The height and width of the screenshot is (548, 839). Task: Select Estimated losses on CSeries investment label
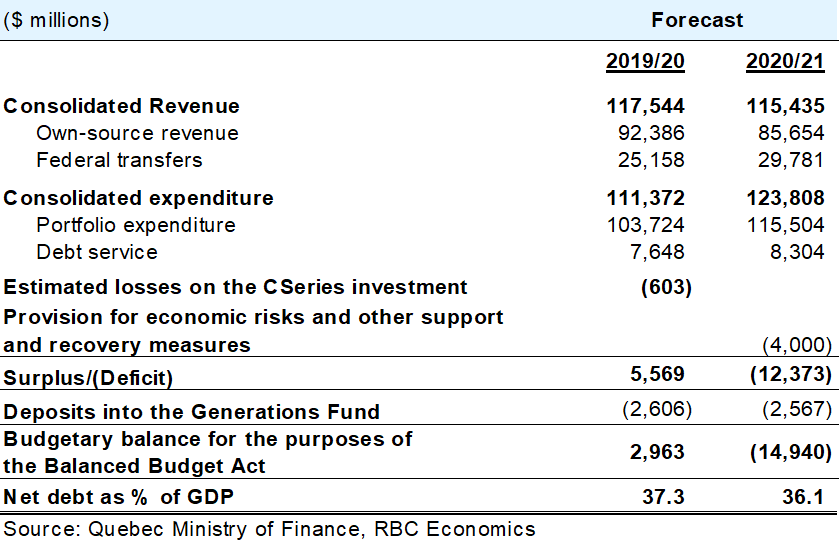click(x=236, y=287)
